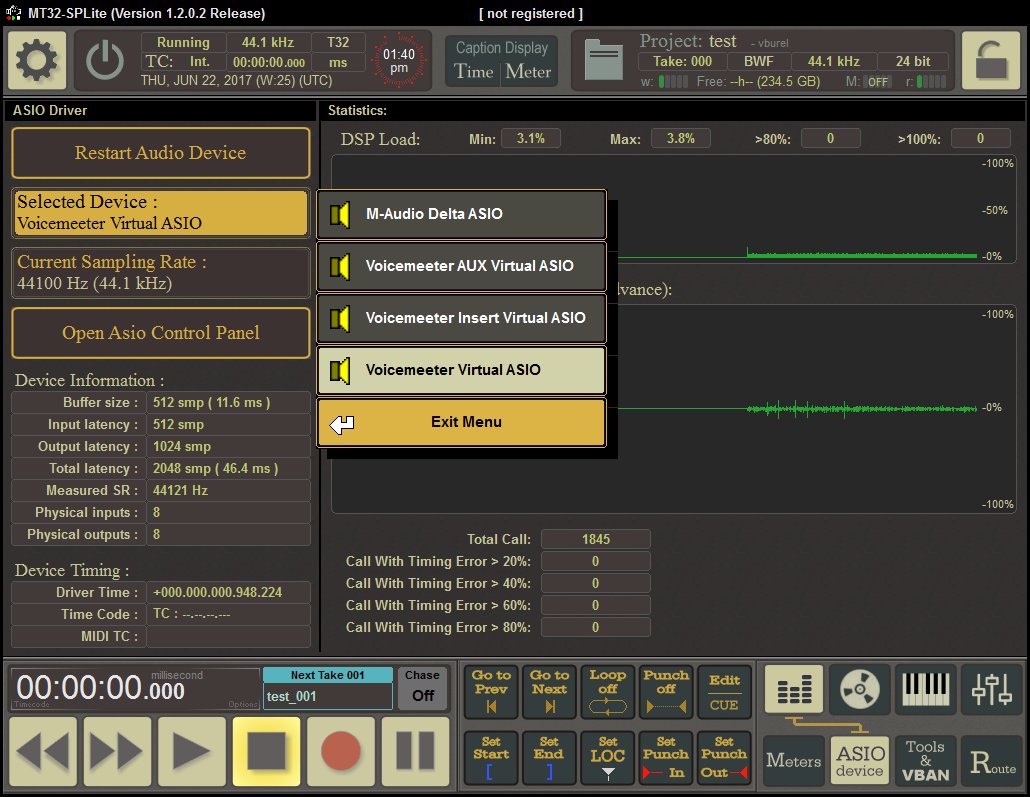1030x797 pixels.
Task: Switch to the Meters tab
Action: (794, 761)
